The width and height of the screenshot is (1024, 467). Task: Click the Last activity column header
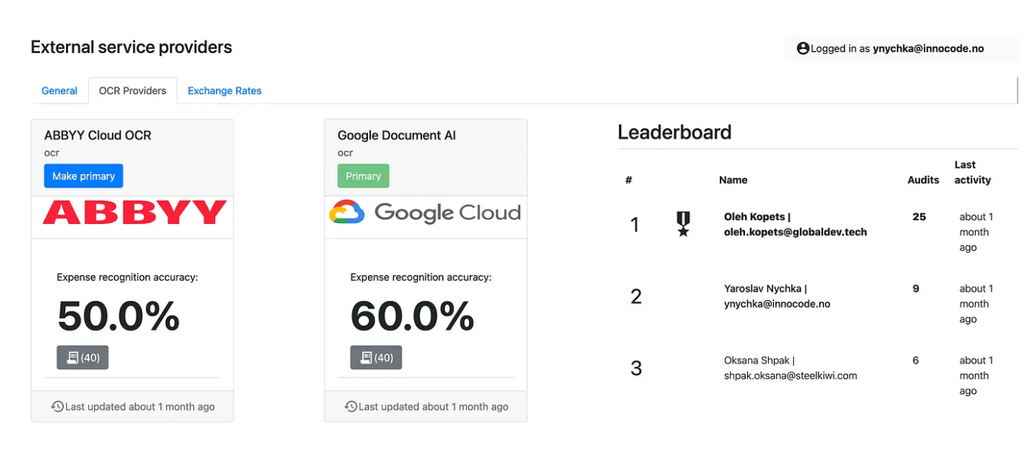pyautogui.click(x=972, y=172)
